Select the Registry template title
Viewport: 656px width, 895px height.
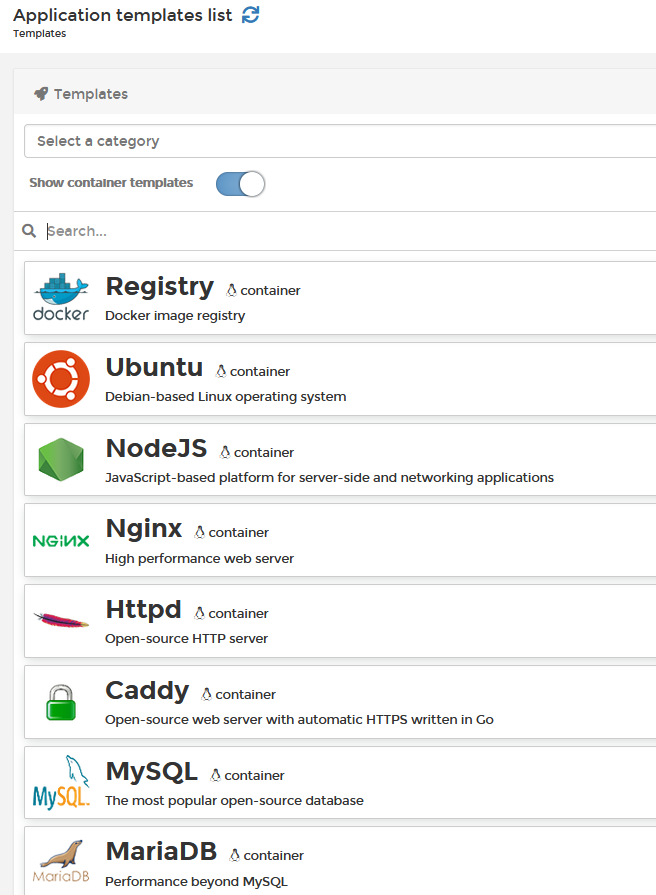point(159,287)
